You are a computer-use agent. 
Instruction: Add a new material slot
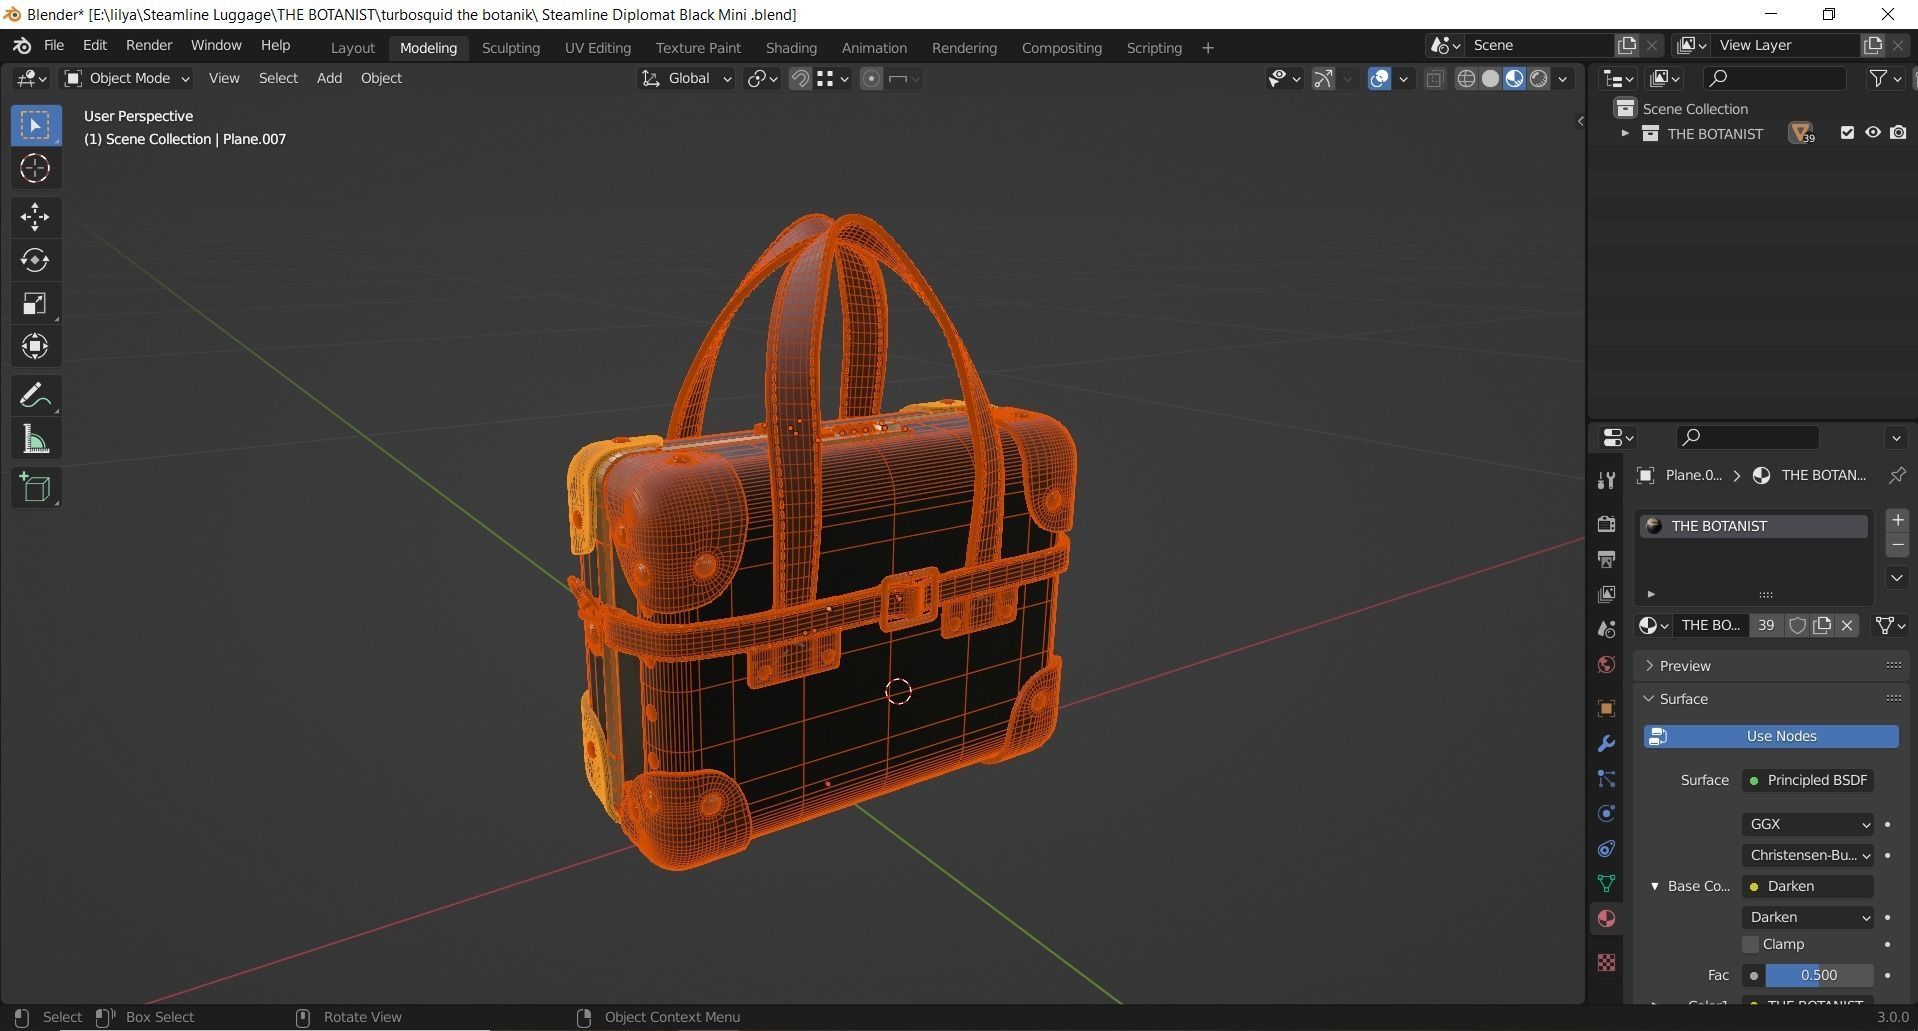coord(1897,520)
